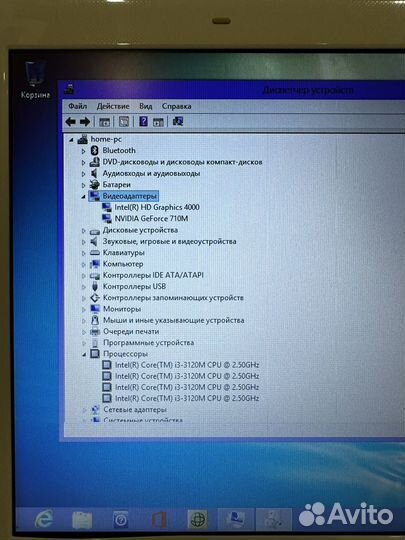405x540 pixels.
Task: Select the first Intel Core i3-3120M processor entry
Action: click(x=187, y=365)
